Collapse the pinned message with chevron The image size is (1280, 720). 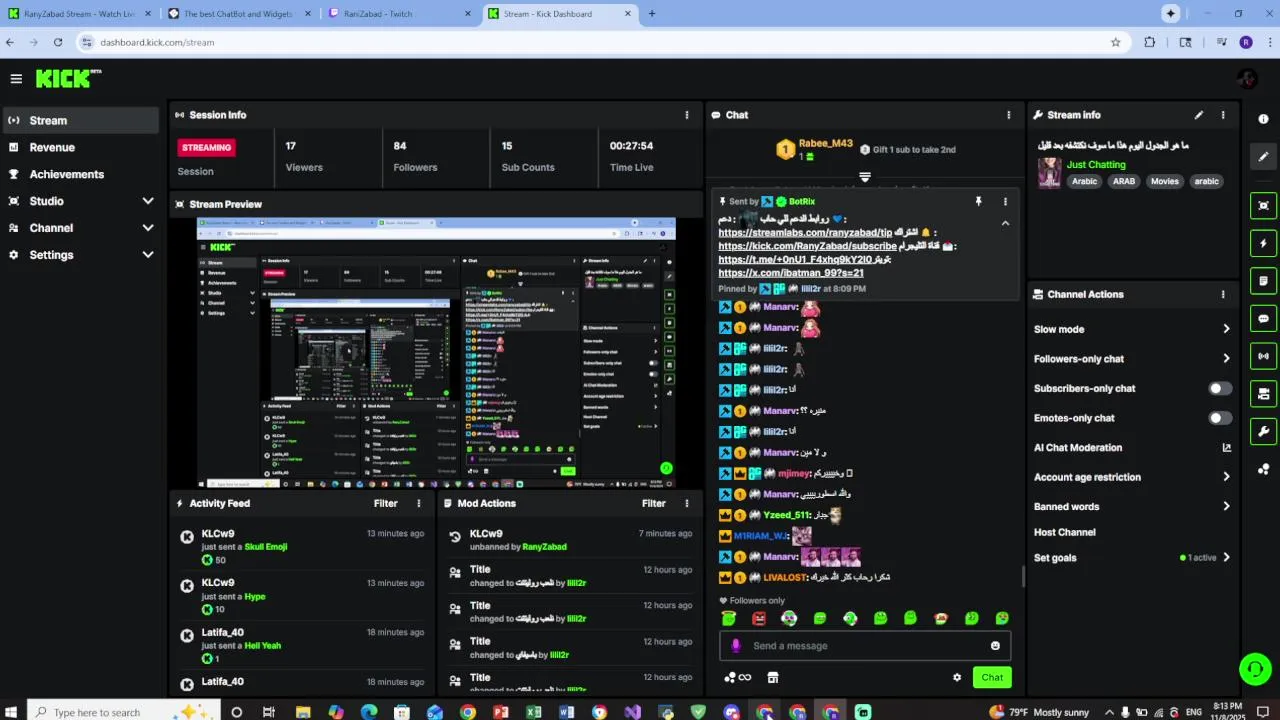click(x=1005, y=223)
